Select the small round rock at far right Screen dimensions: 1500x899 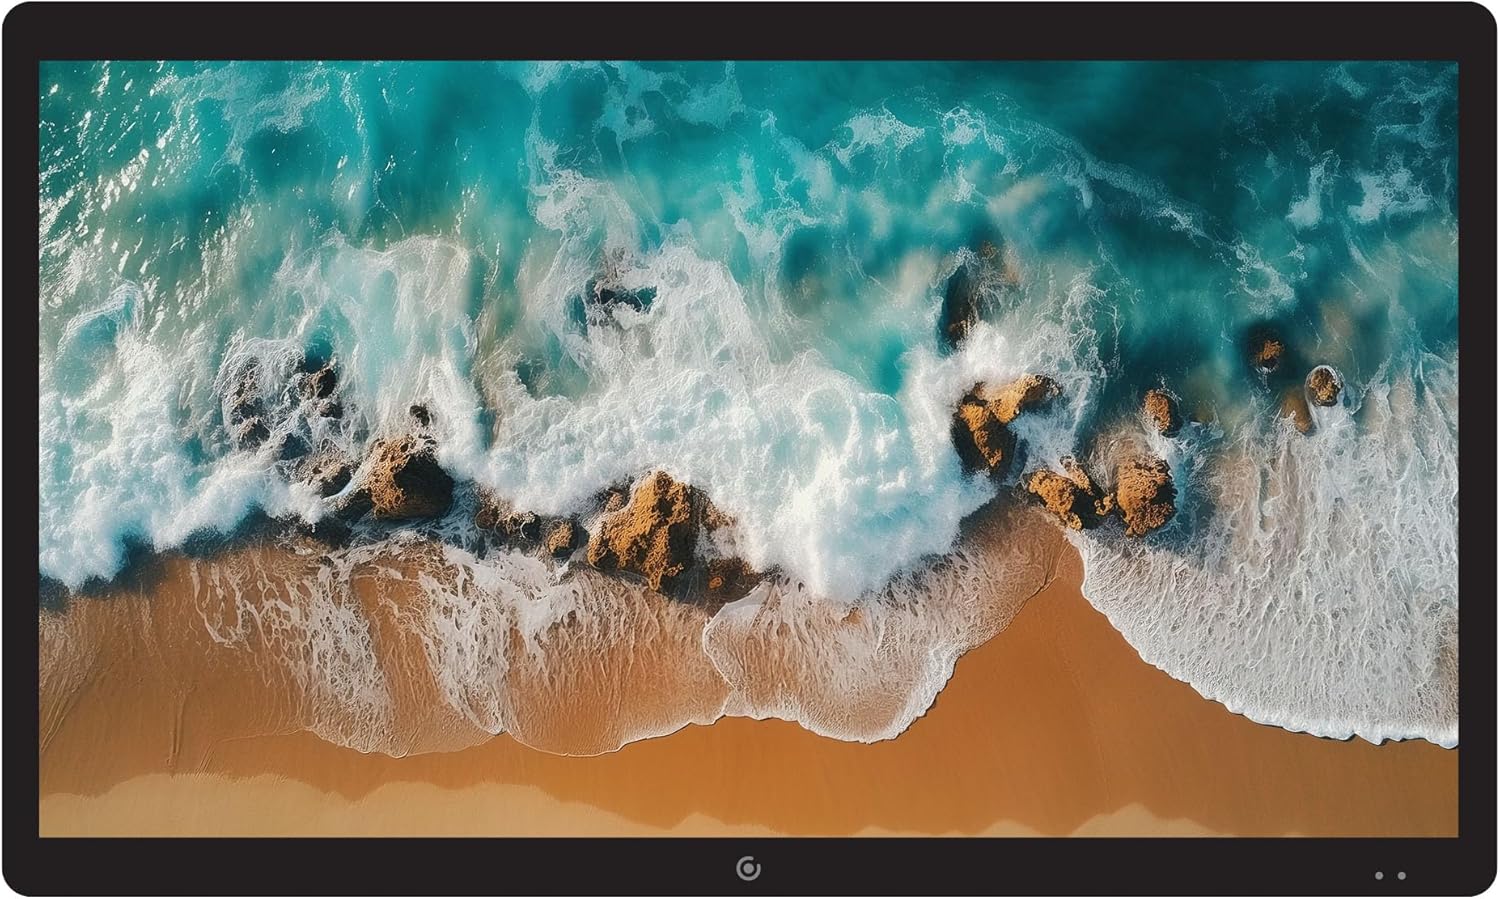pyautogui.click(x=1322, y=385)
